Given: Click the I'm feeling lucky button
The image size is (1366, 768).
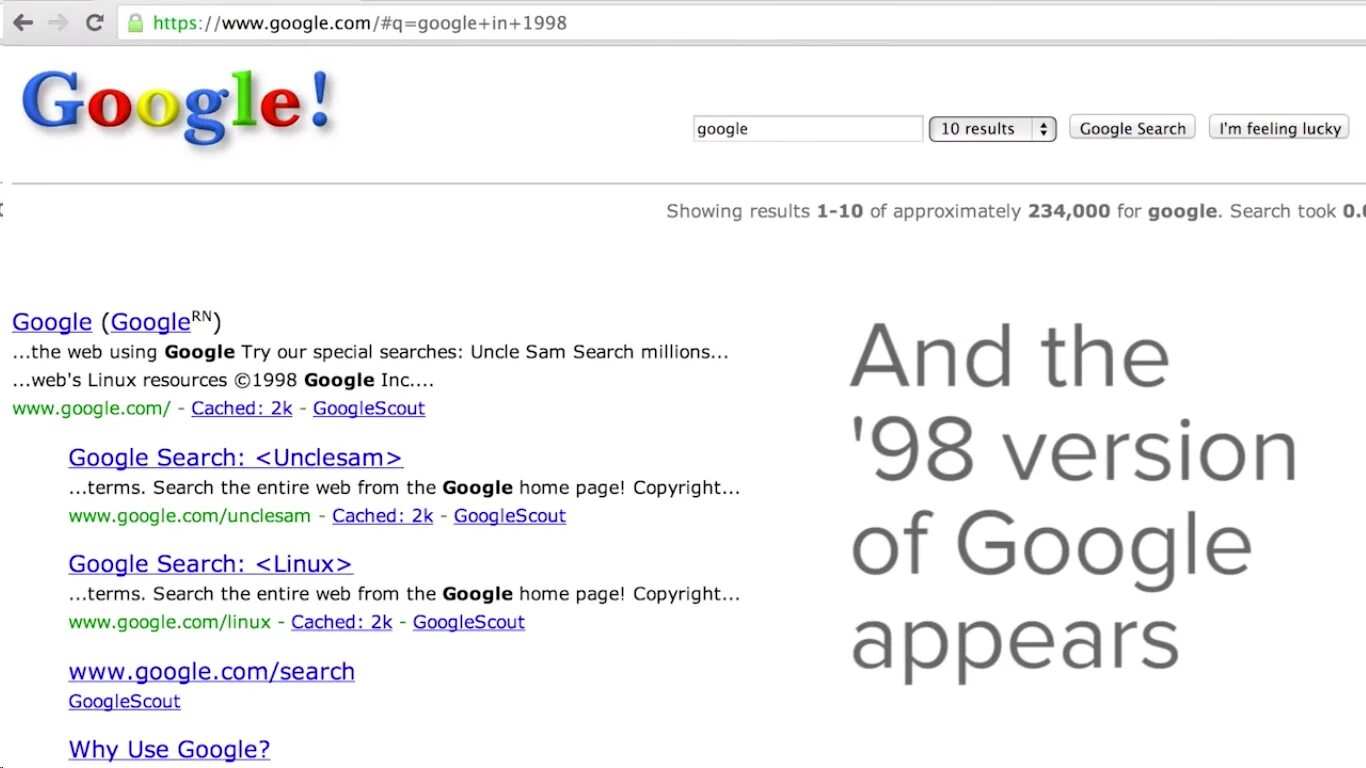Looking at the screenshot, I should (x=1279, y=128).
